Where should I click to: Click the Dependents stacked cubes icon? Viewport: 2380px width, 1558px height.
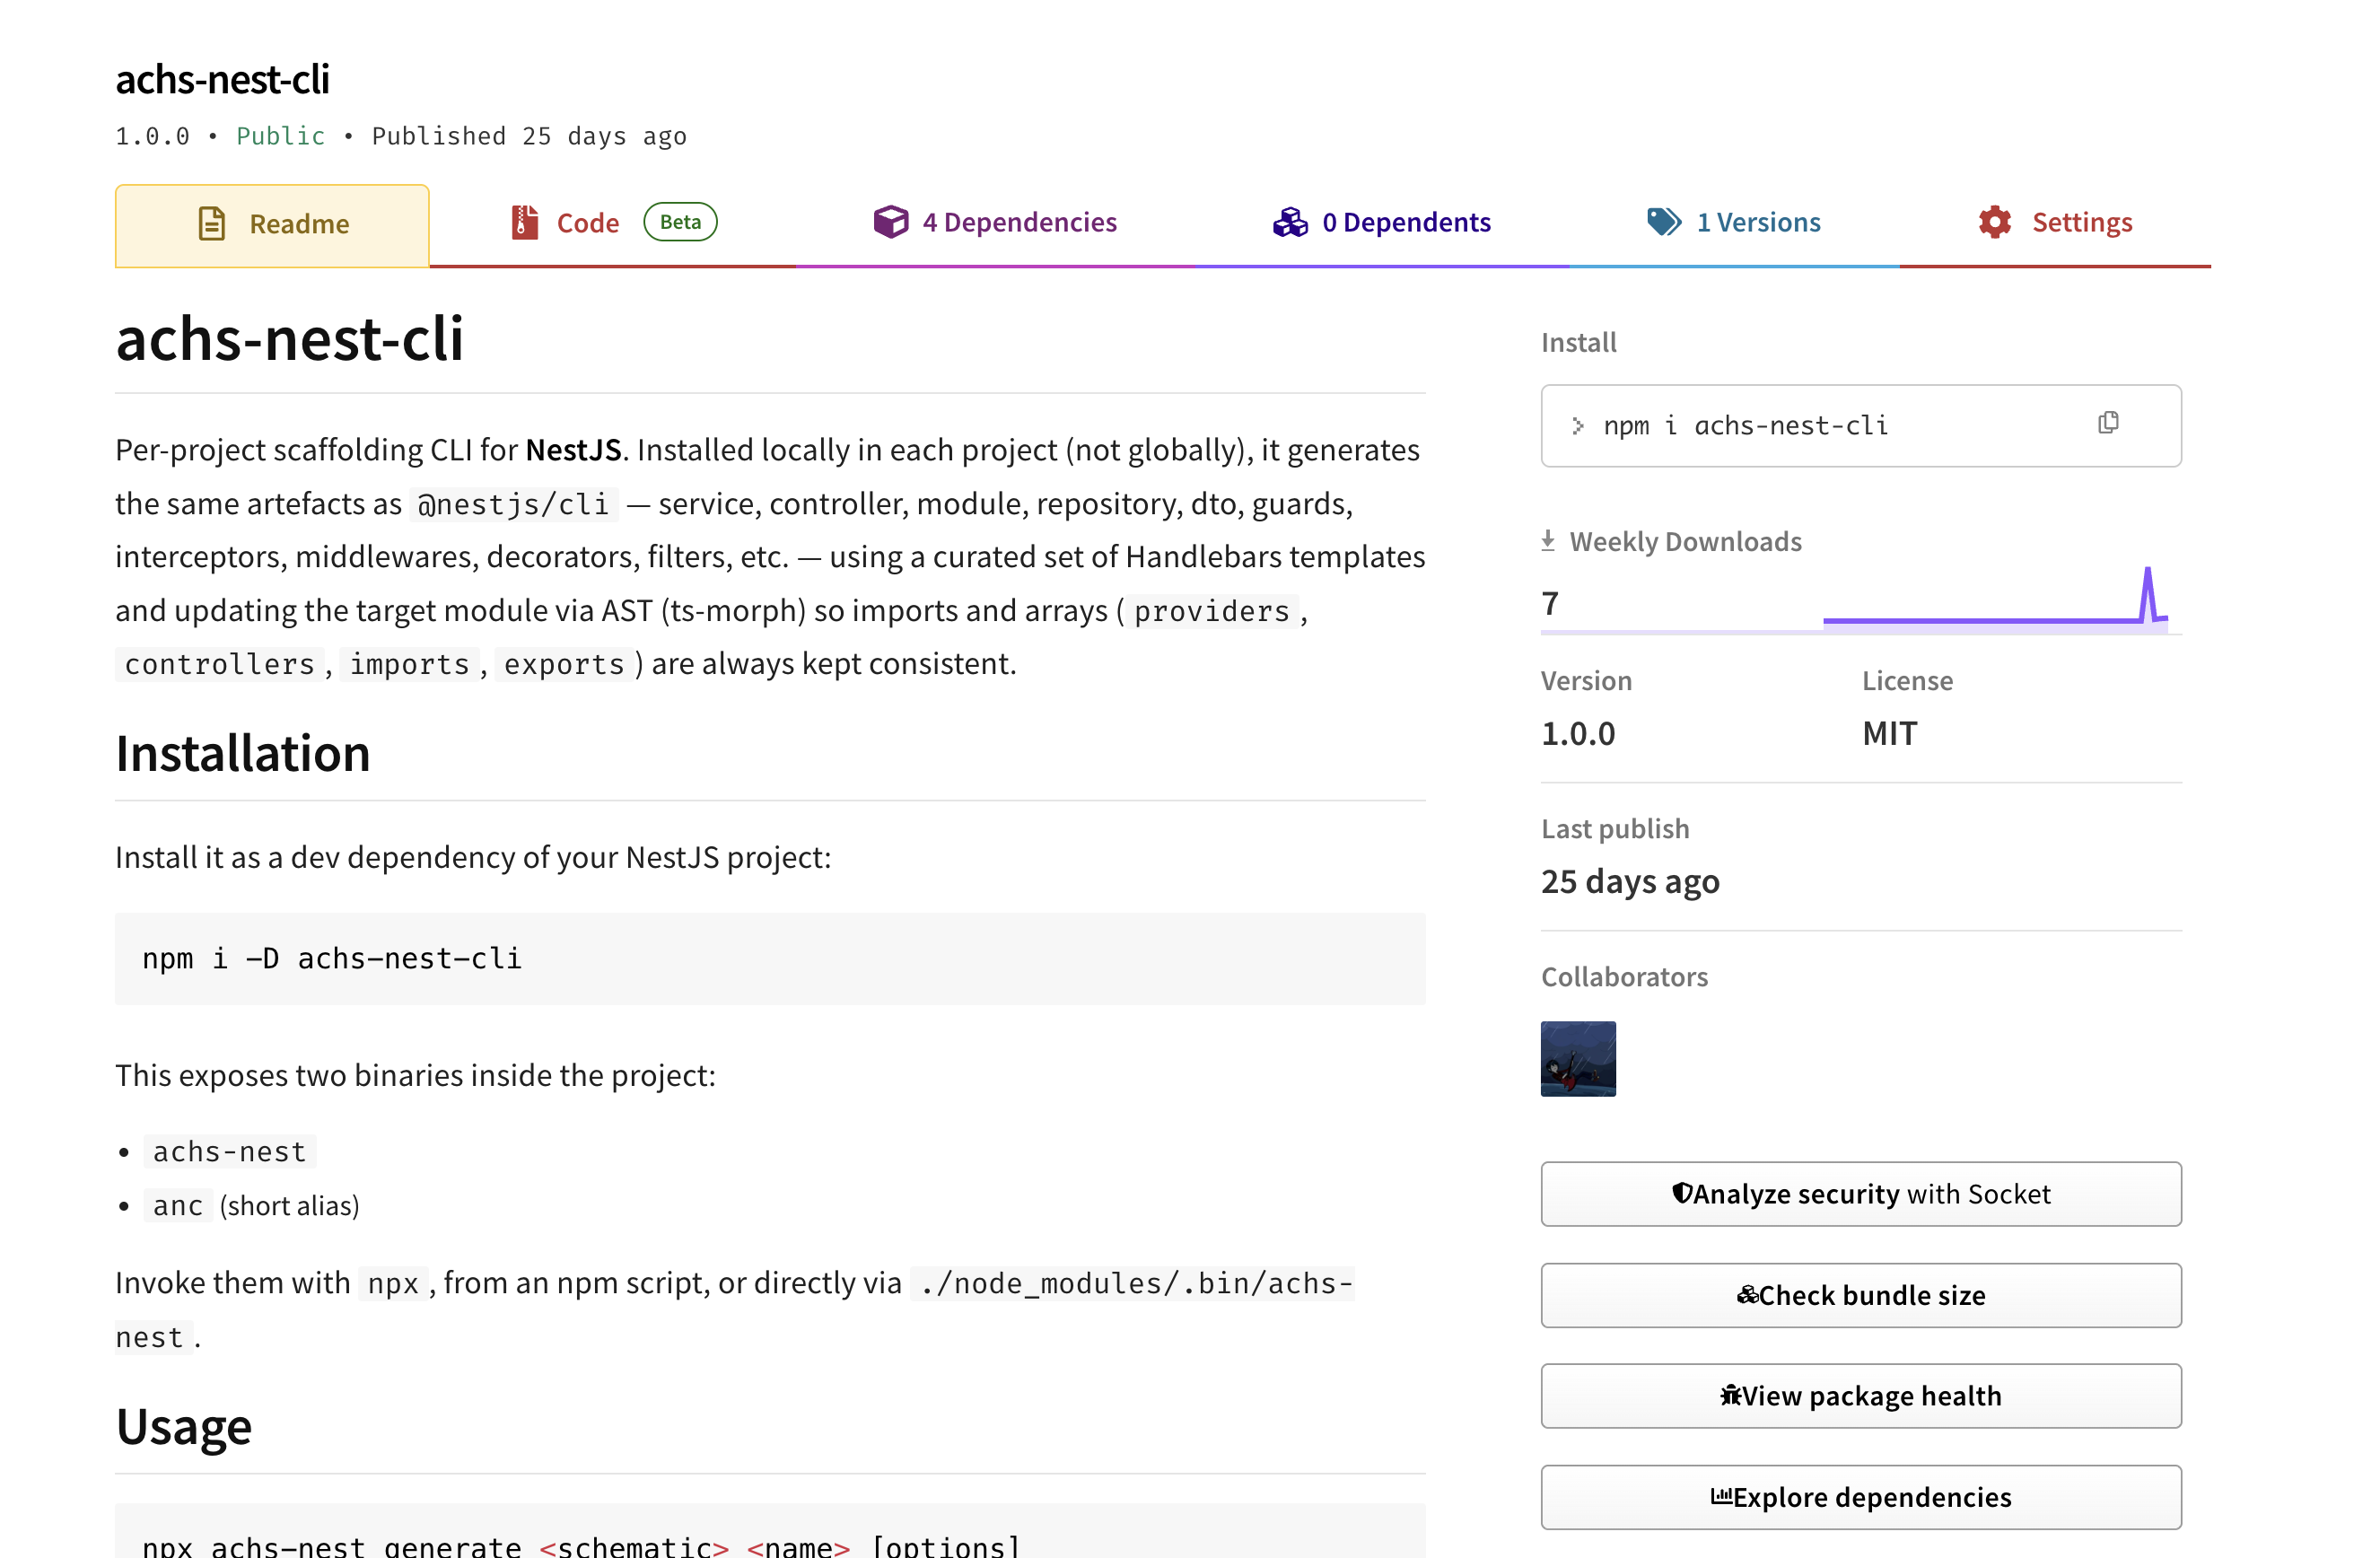click(x=1290, y=222)
